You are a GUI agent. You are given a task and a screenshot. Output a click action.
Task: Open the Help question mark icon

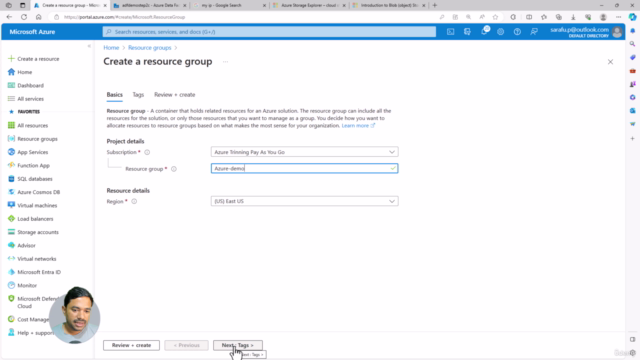517,32
